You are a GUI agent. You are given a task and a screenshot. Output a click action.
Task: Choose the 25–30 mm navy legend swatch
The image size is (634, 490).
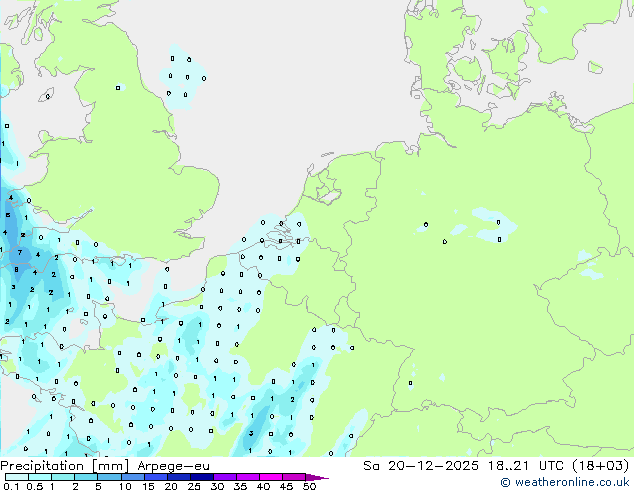(202, 477)
